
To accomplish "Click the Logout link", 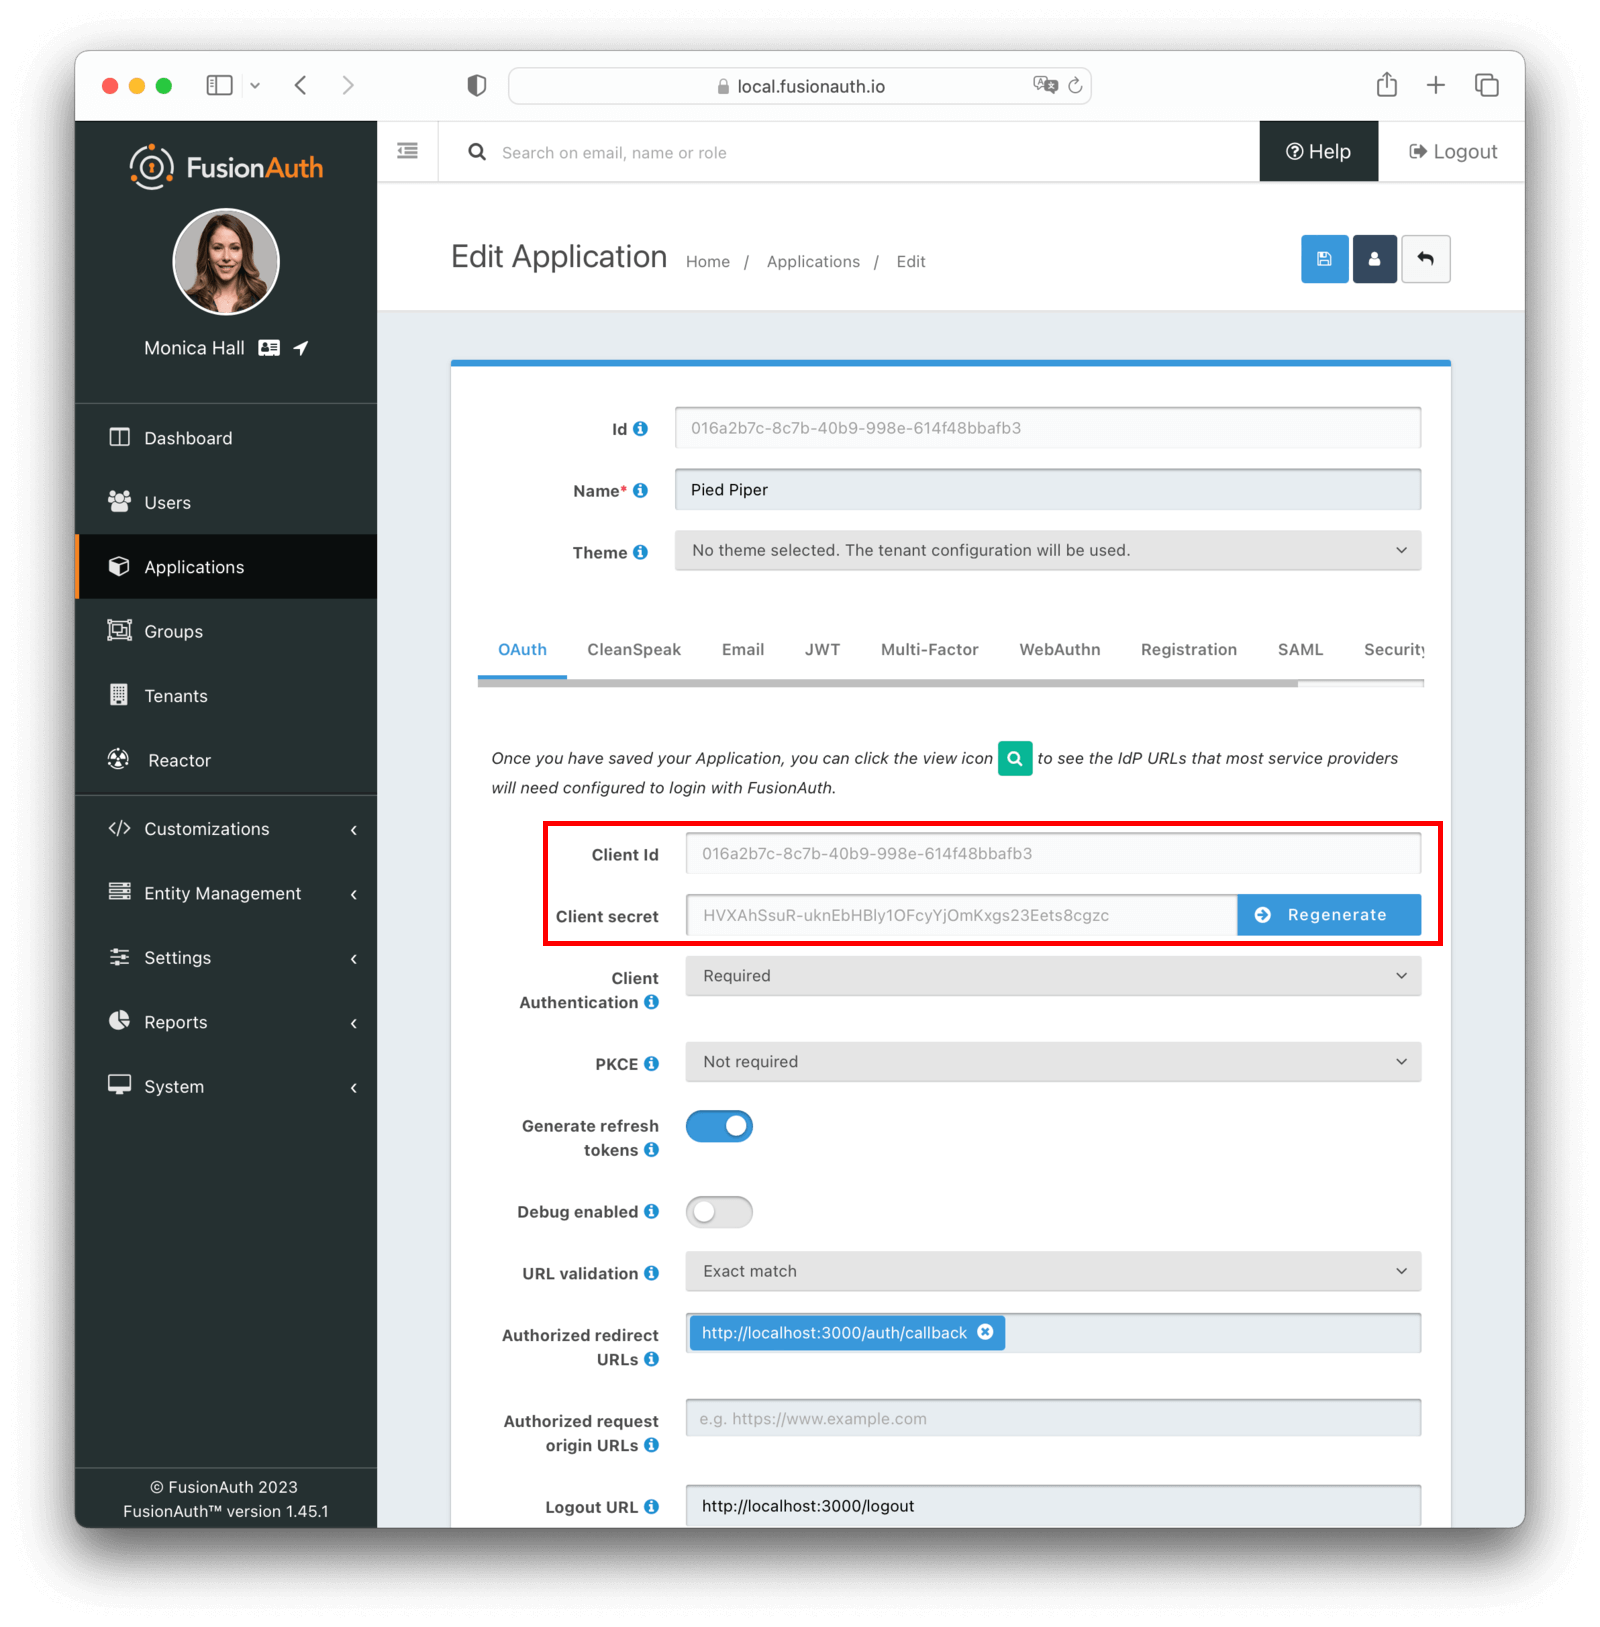I will point(1453,152).
